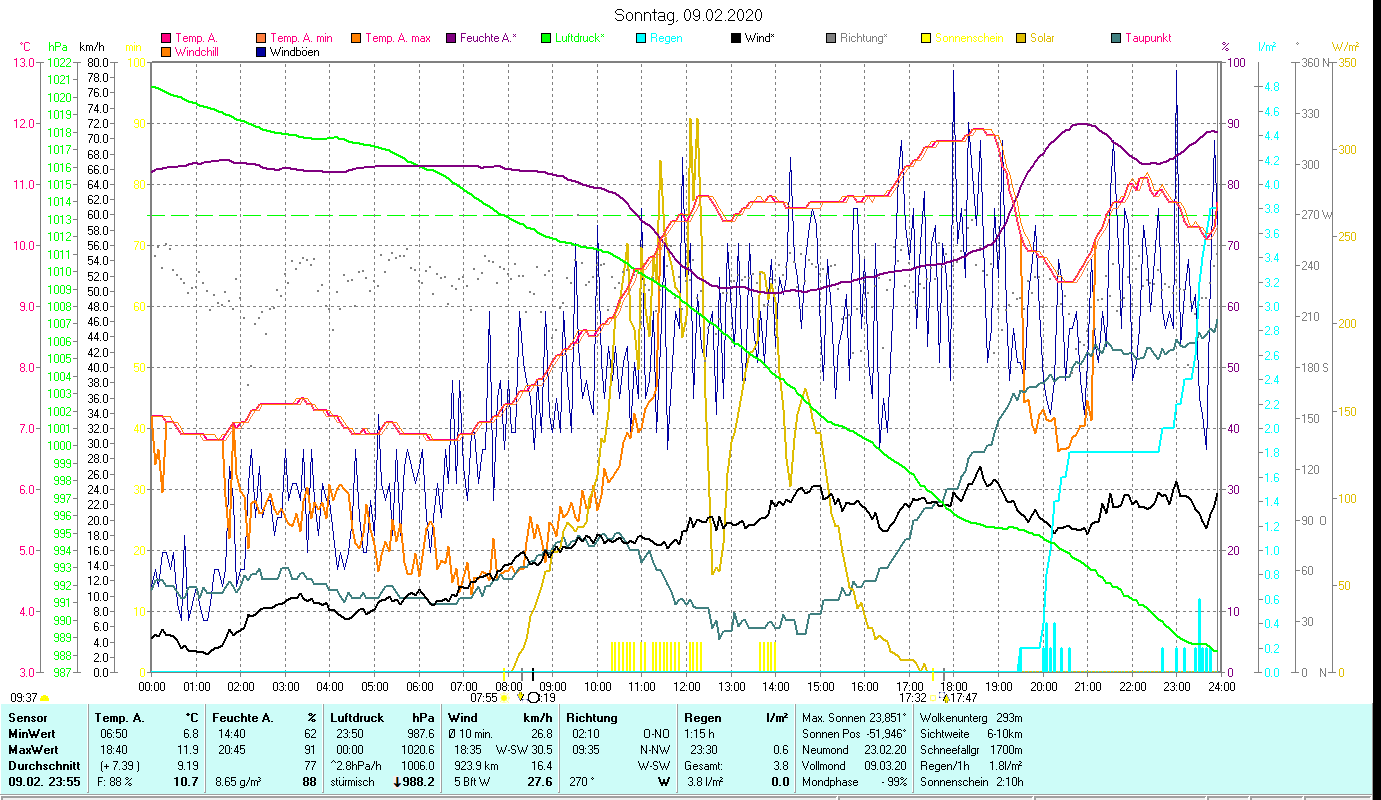Screen dimensions: 1381x800
Task: Click the 'Temp. A. max' legend label
Action: pos(397,38)
